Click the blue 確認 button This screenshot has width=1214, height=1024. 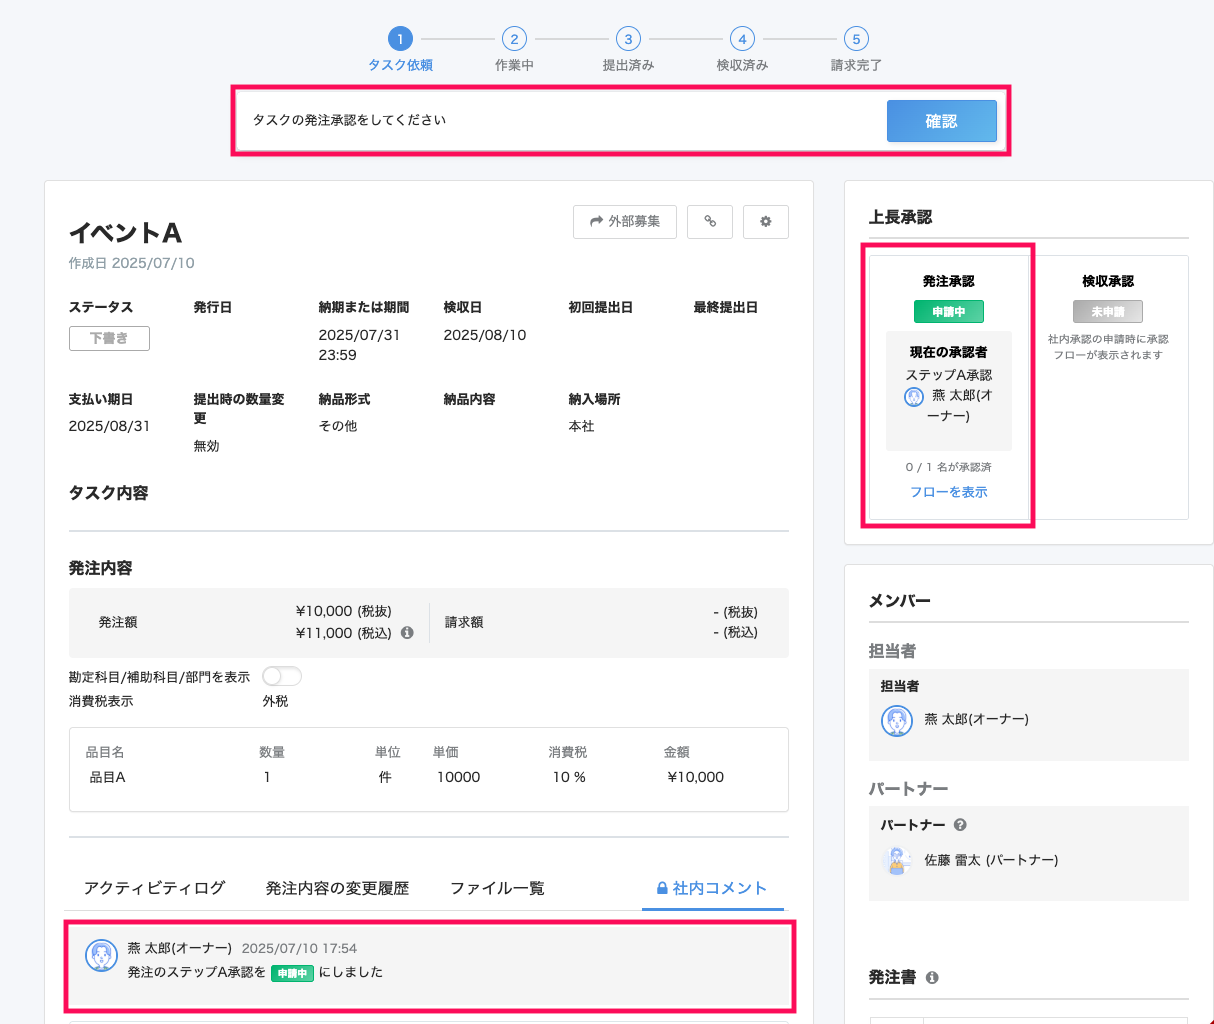942,121
